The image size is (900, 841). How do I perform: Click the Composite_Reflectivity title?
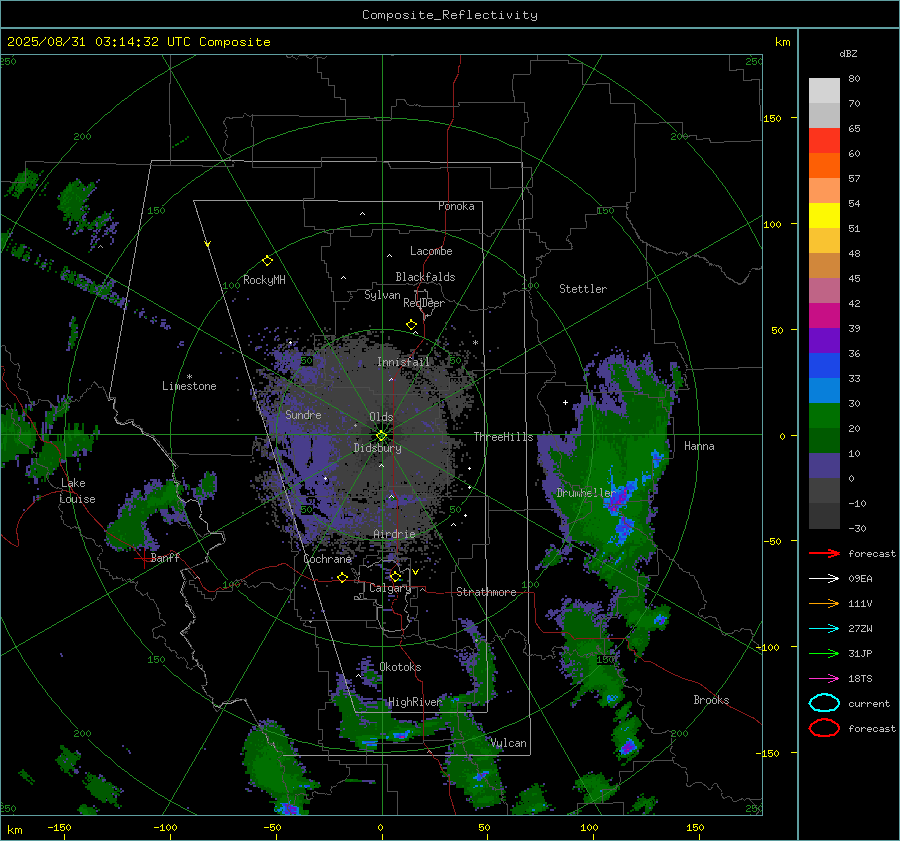pos(450,15)
